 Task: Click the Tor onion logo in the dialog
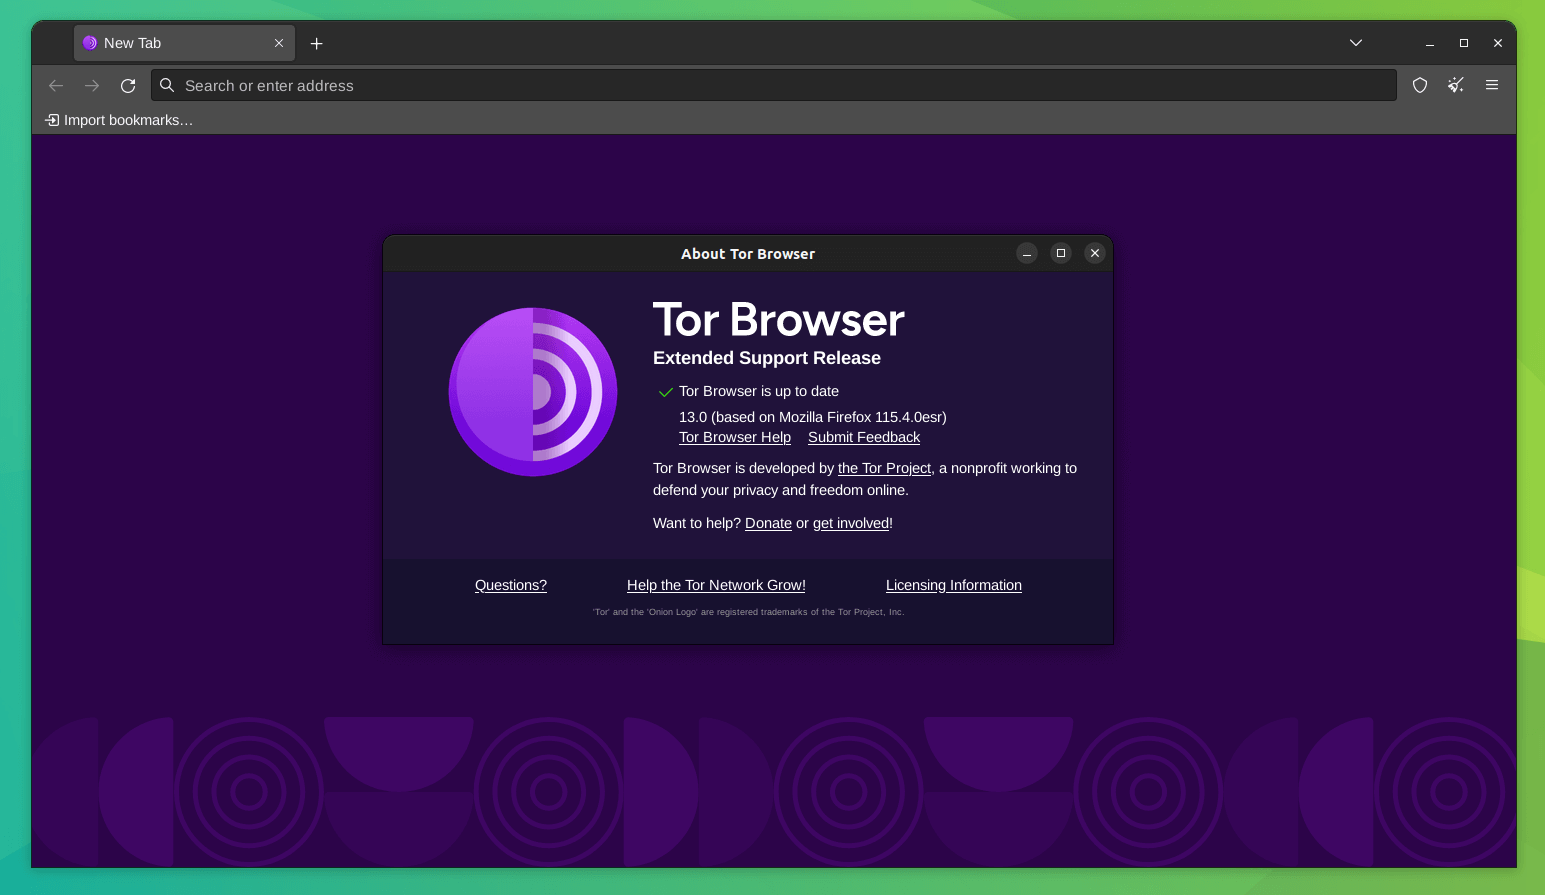[x=533, y=391]
